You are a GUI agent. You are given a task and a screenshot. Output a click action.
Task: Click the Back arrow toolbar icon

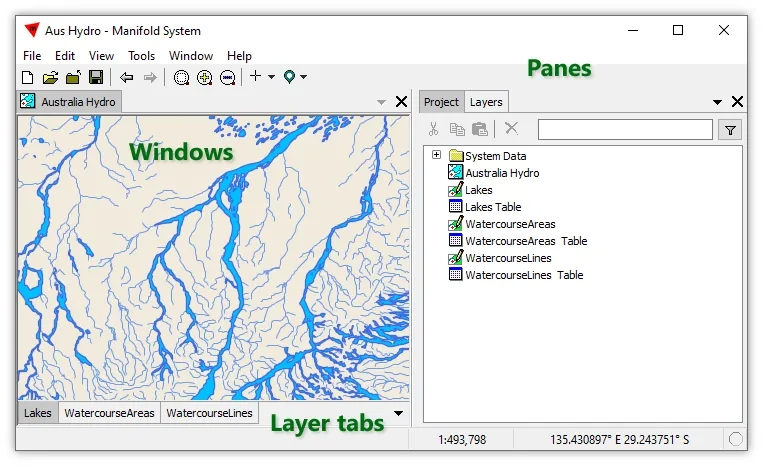(x=127, y=77)
